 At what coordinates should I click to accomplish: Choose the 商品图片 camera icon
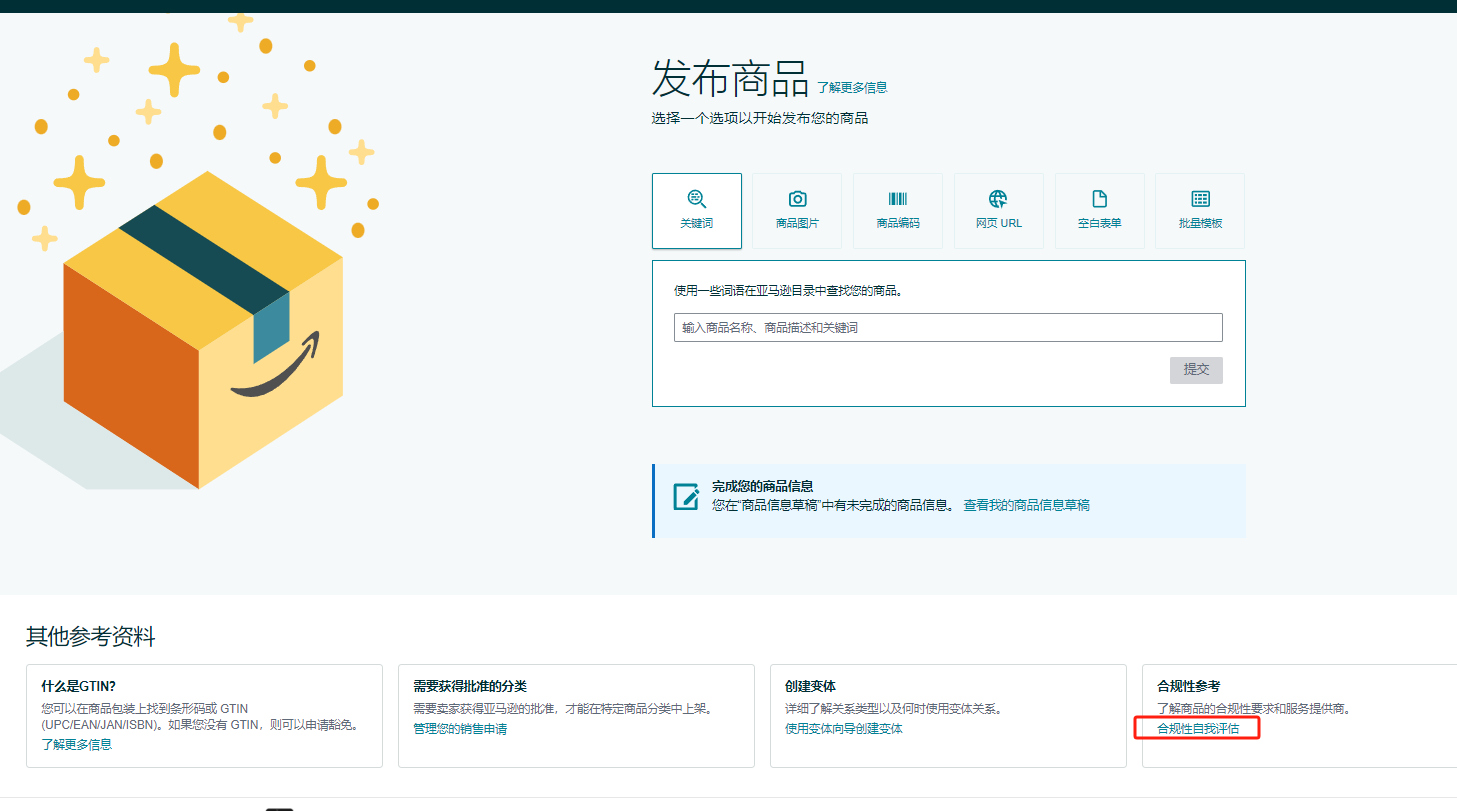pos(797,198)
